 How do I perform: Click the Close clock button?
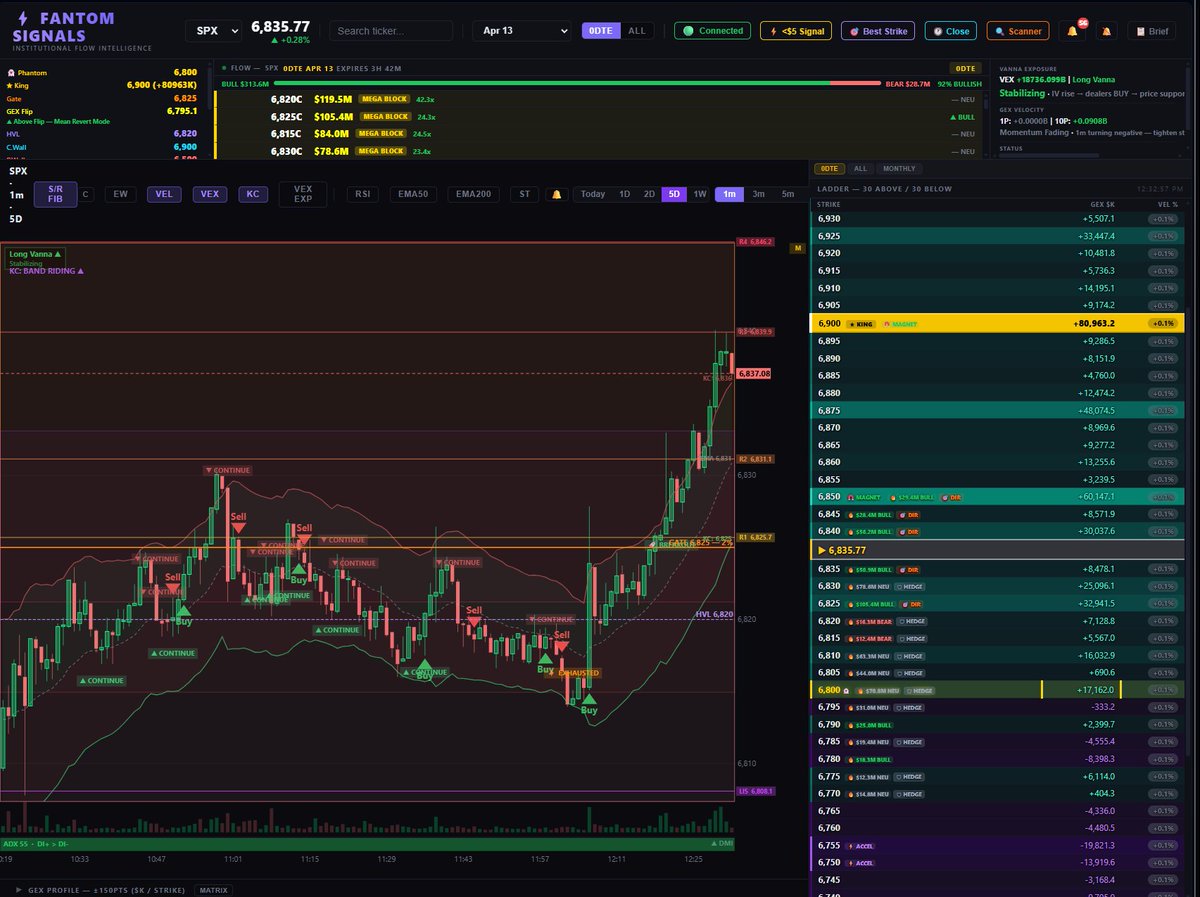951,31
